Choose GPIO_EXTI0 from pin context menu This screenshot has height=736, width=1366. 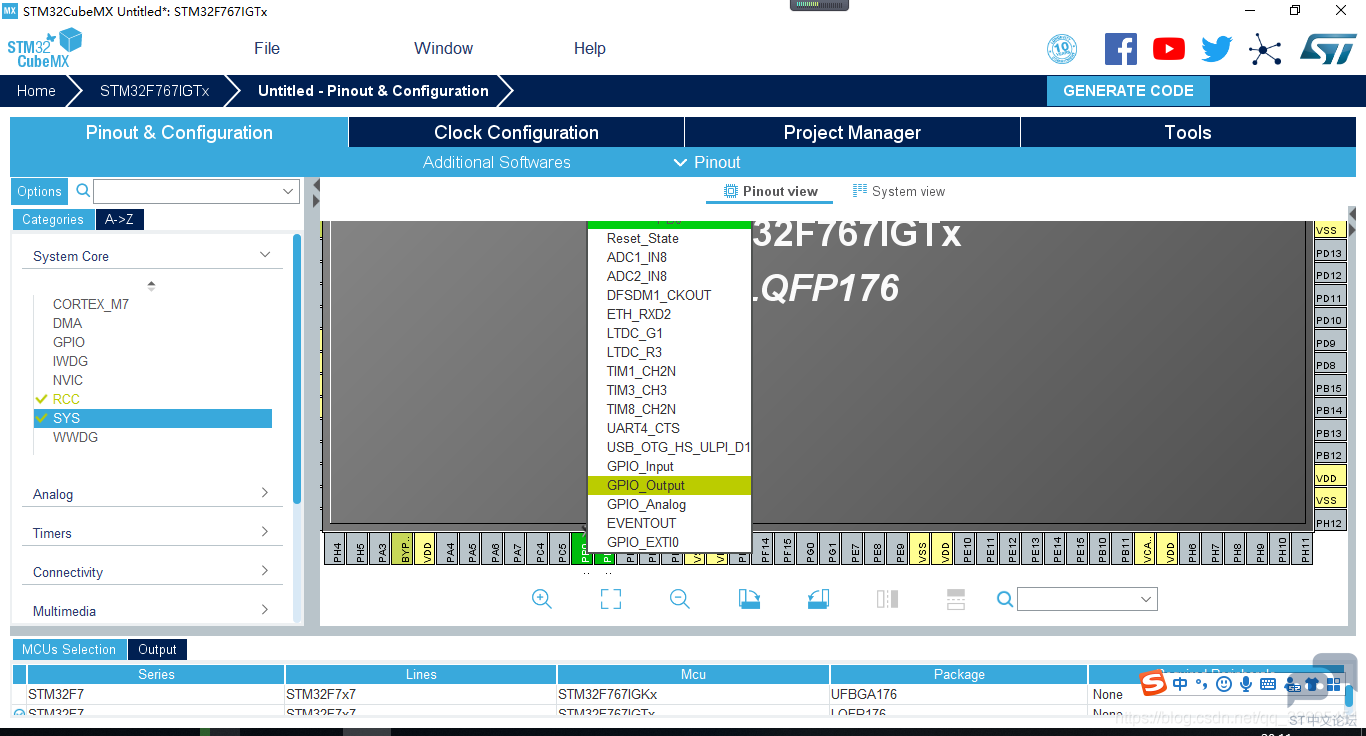[669, 542]
